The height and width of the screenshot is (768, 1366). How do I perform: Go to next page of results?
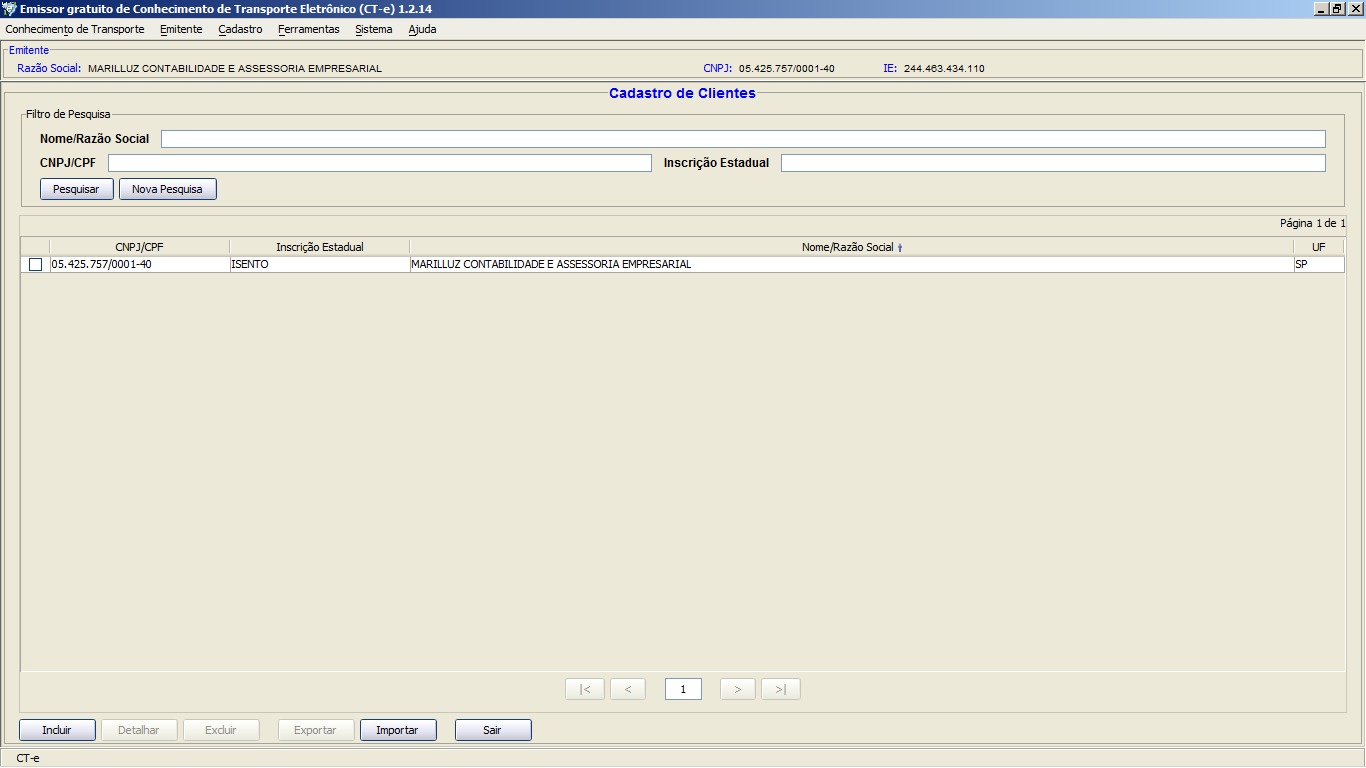coord(738,689)
